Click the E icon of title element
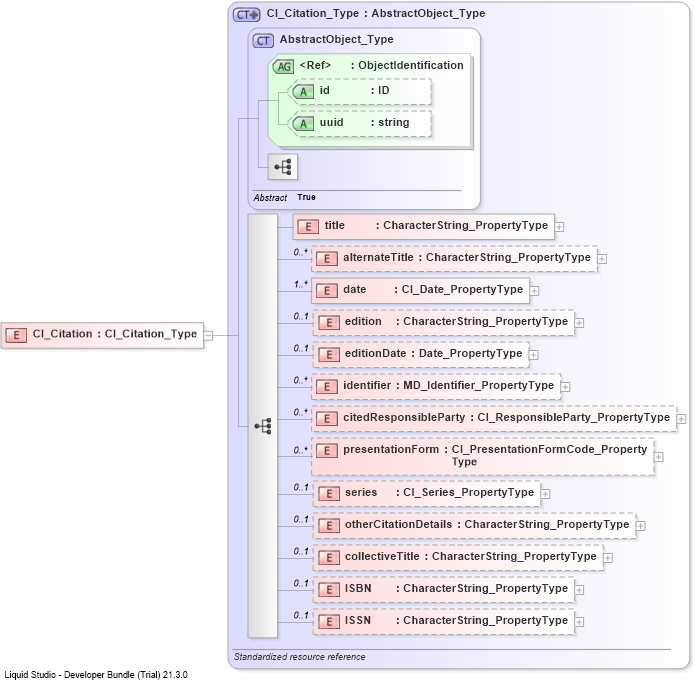This screenshot has height=680, width=694. pyautogui.click(x=308, y=227)
